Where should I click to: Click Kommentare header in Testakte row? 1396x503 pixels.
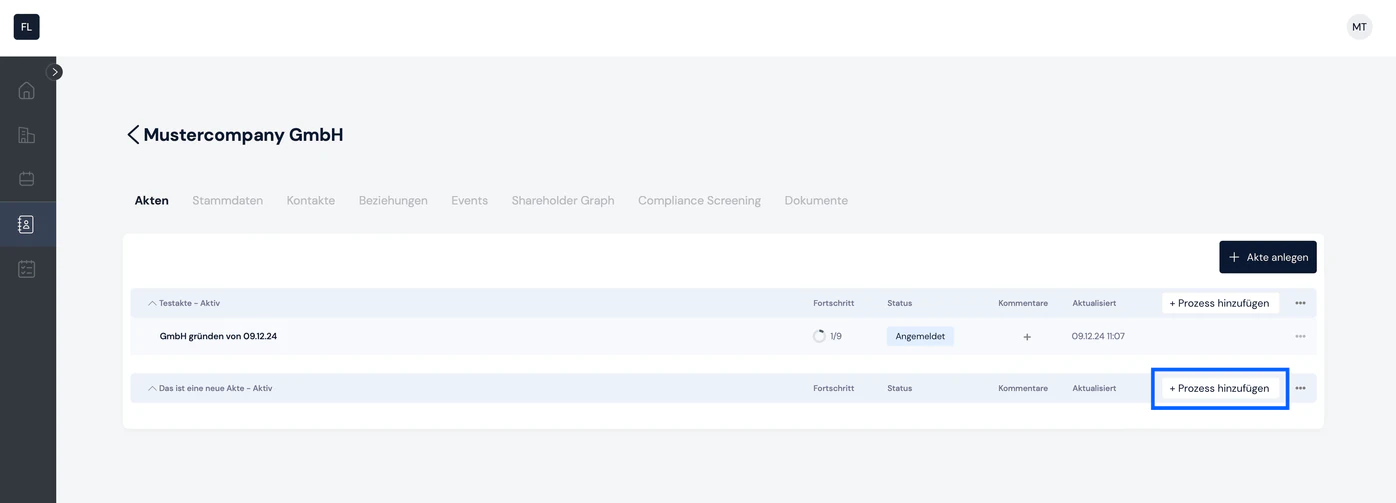[1023, 303]
